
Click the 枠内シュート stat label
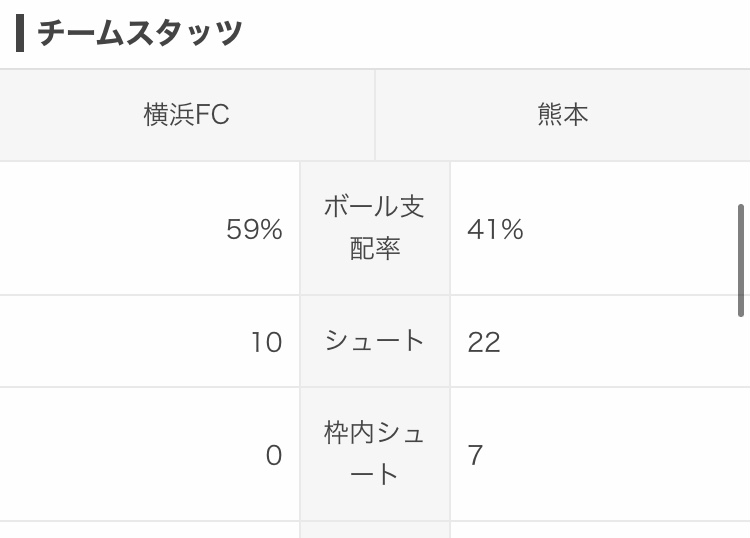[x=375, y=454]
